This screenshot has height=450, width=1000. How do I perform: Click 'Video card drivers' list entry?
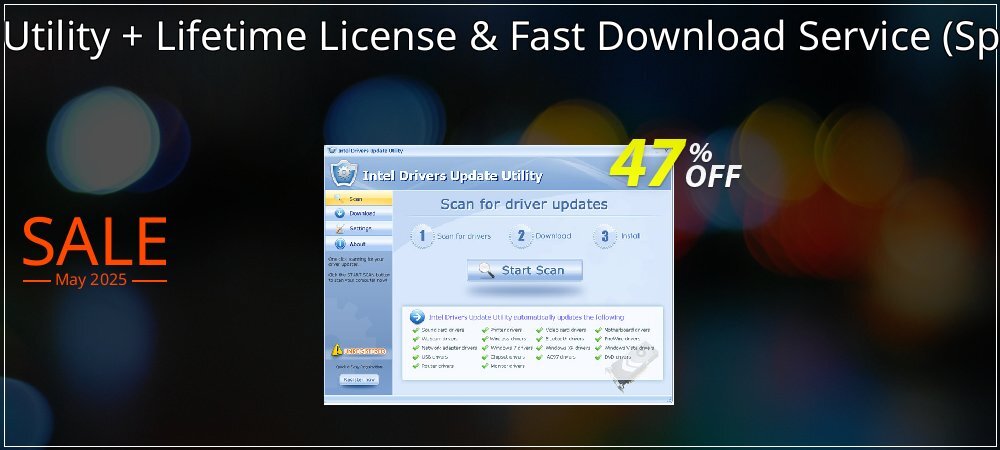pyautogui.click(x=561, y=330)
